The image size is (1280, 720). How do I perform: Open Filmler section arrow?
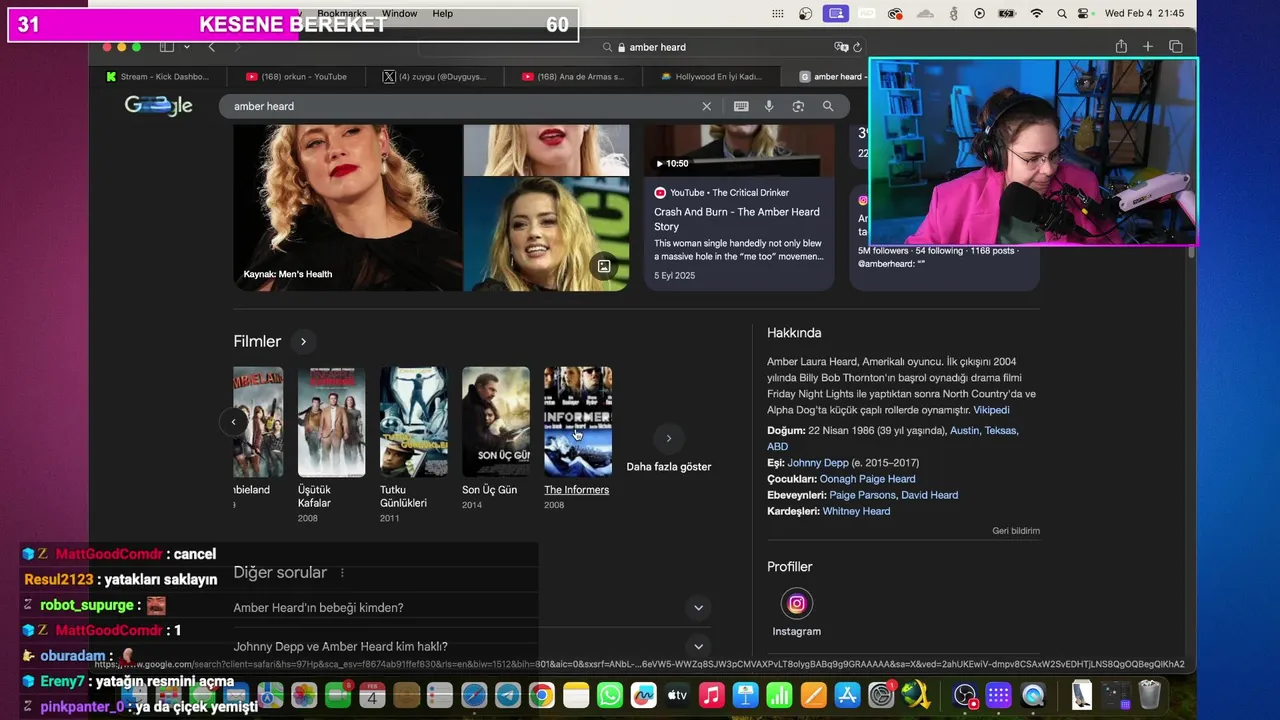click(x=303, y=342)
